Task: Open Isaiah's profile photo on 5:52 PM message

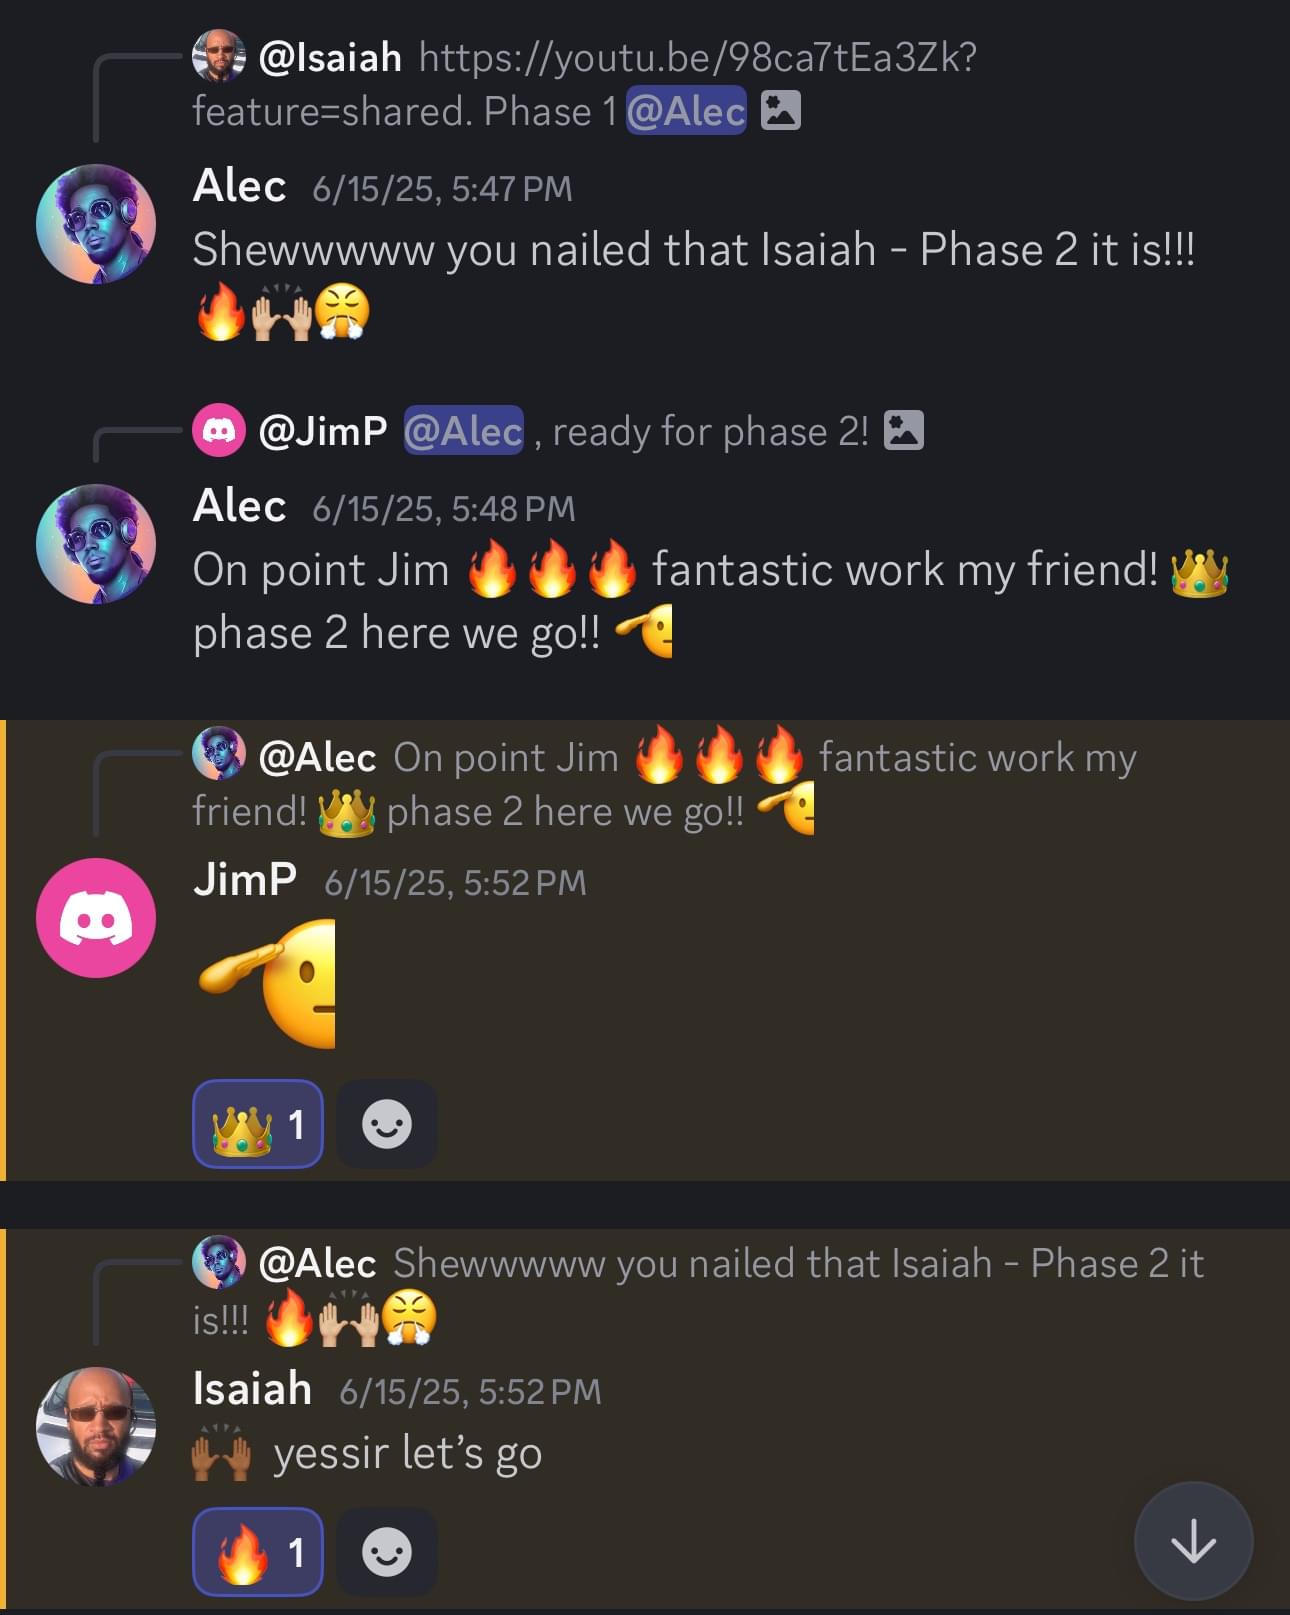Action: 96,1426
